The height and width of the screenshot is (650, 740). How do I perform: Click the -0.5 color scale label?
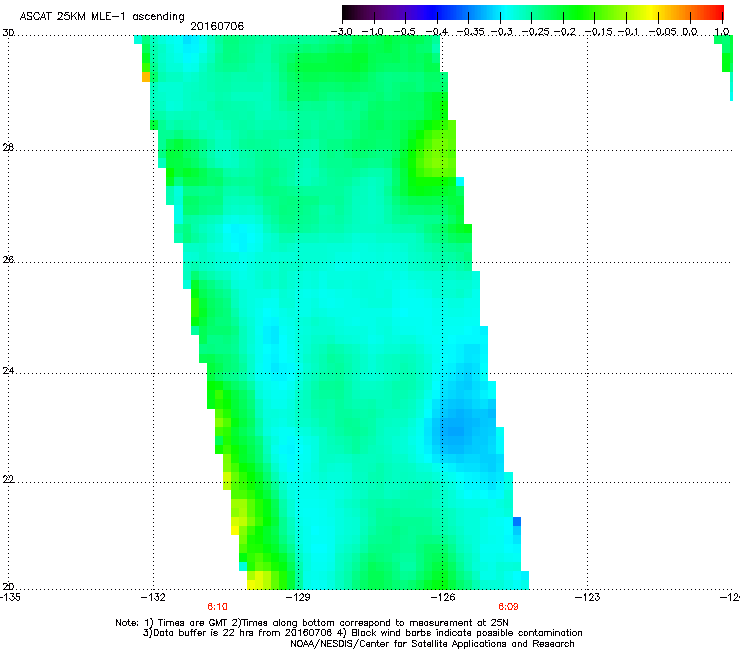point(405,32)
